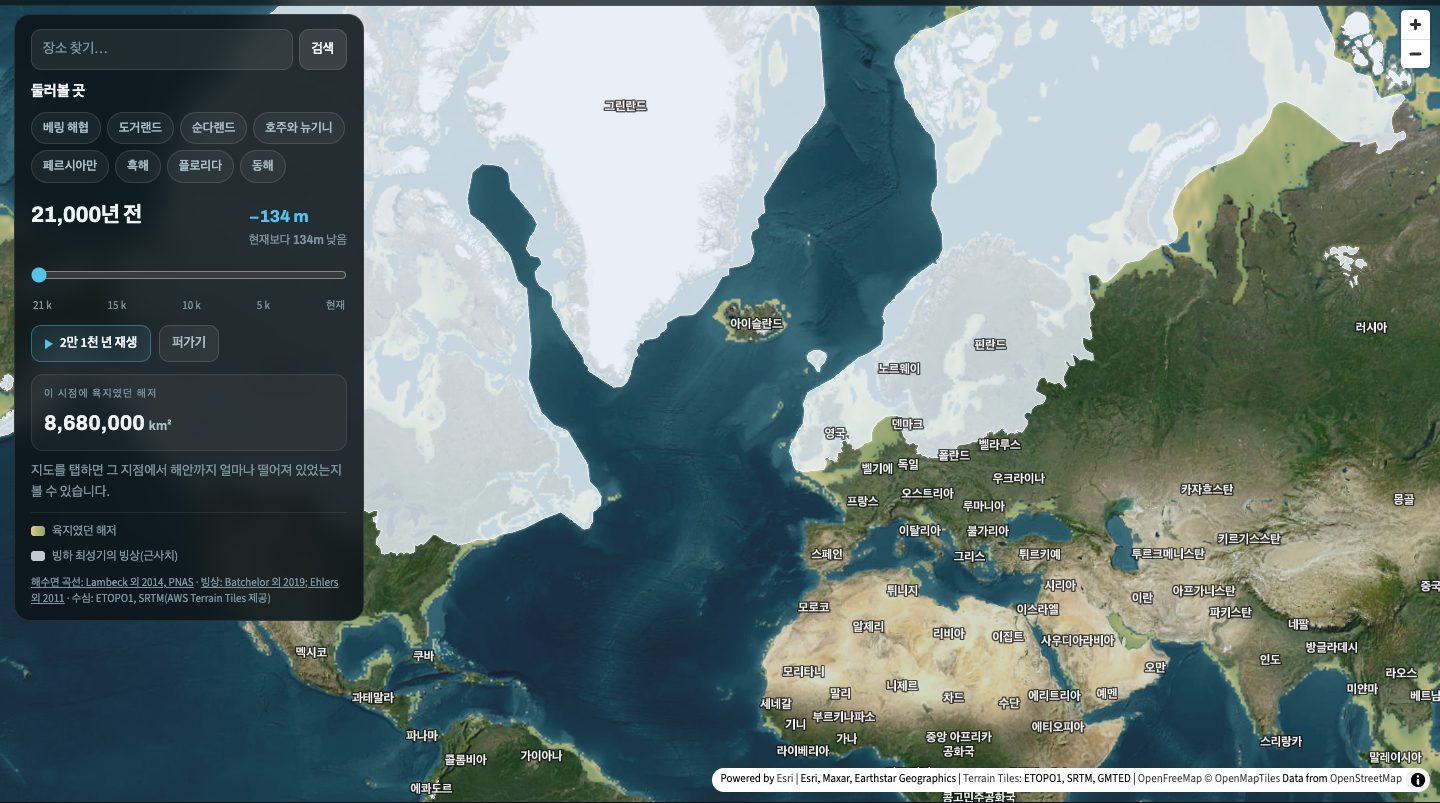Toggle the map attribution info icon
1440x803 pixels.
click(1418, 779)
